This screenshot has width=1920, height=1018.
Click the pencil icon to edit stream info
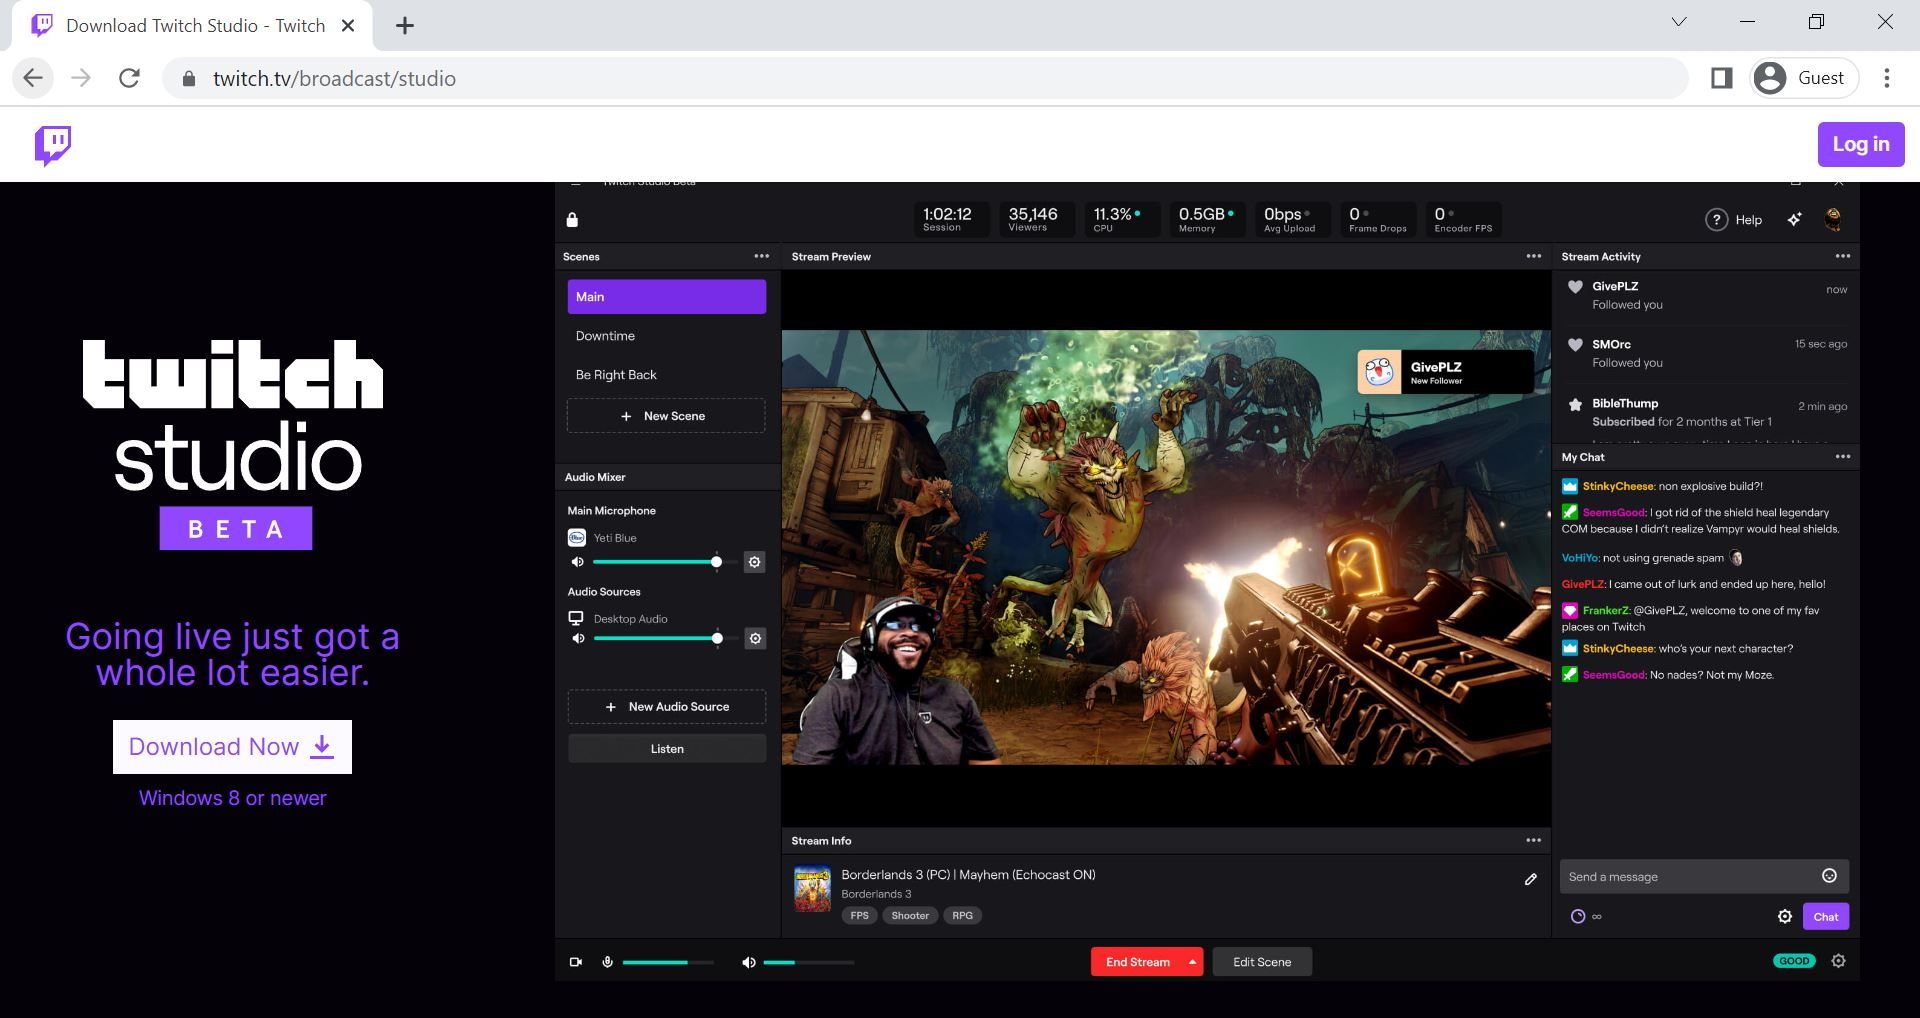1531,879
